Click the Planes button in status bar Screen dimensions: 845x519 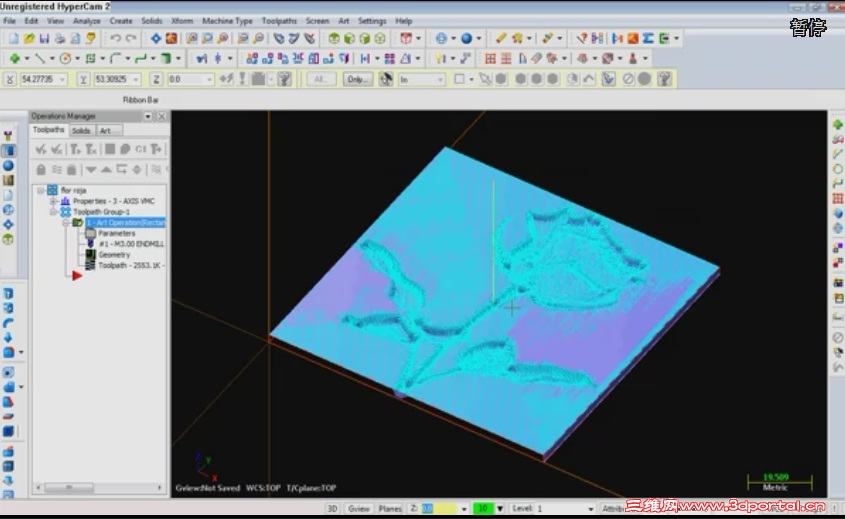tap(390, 509)
